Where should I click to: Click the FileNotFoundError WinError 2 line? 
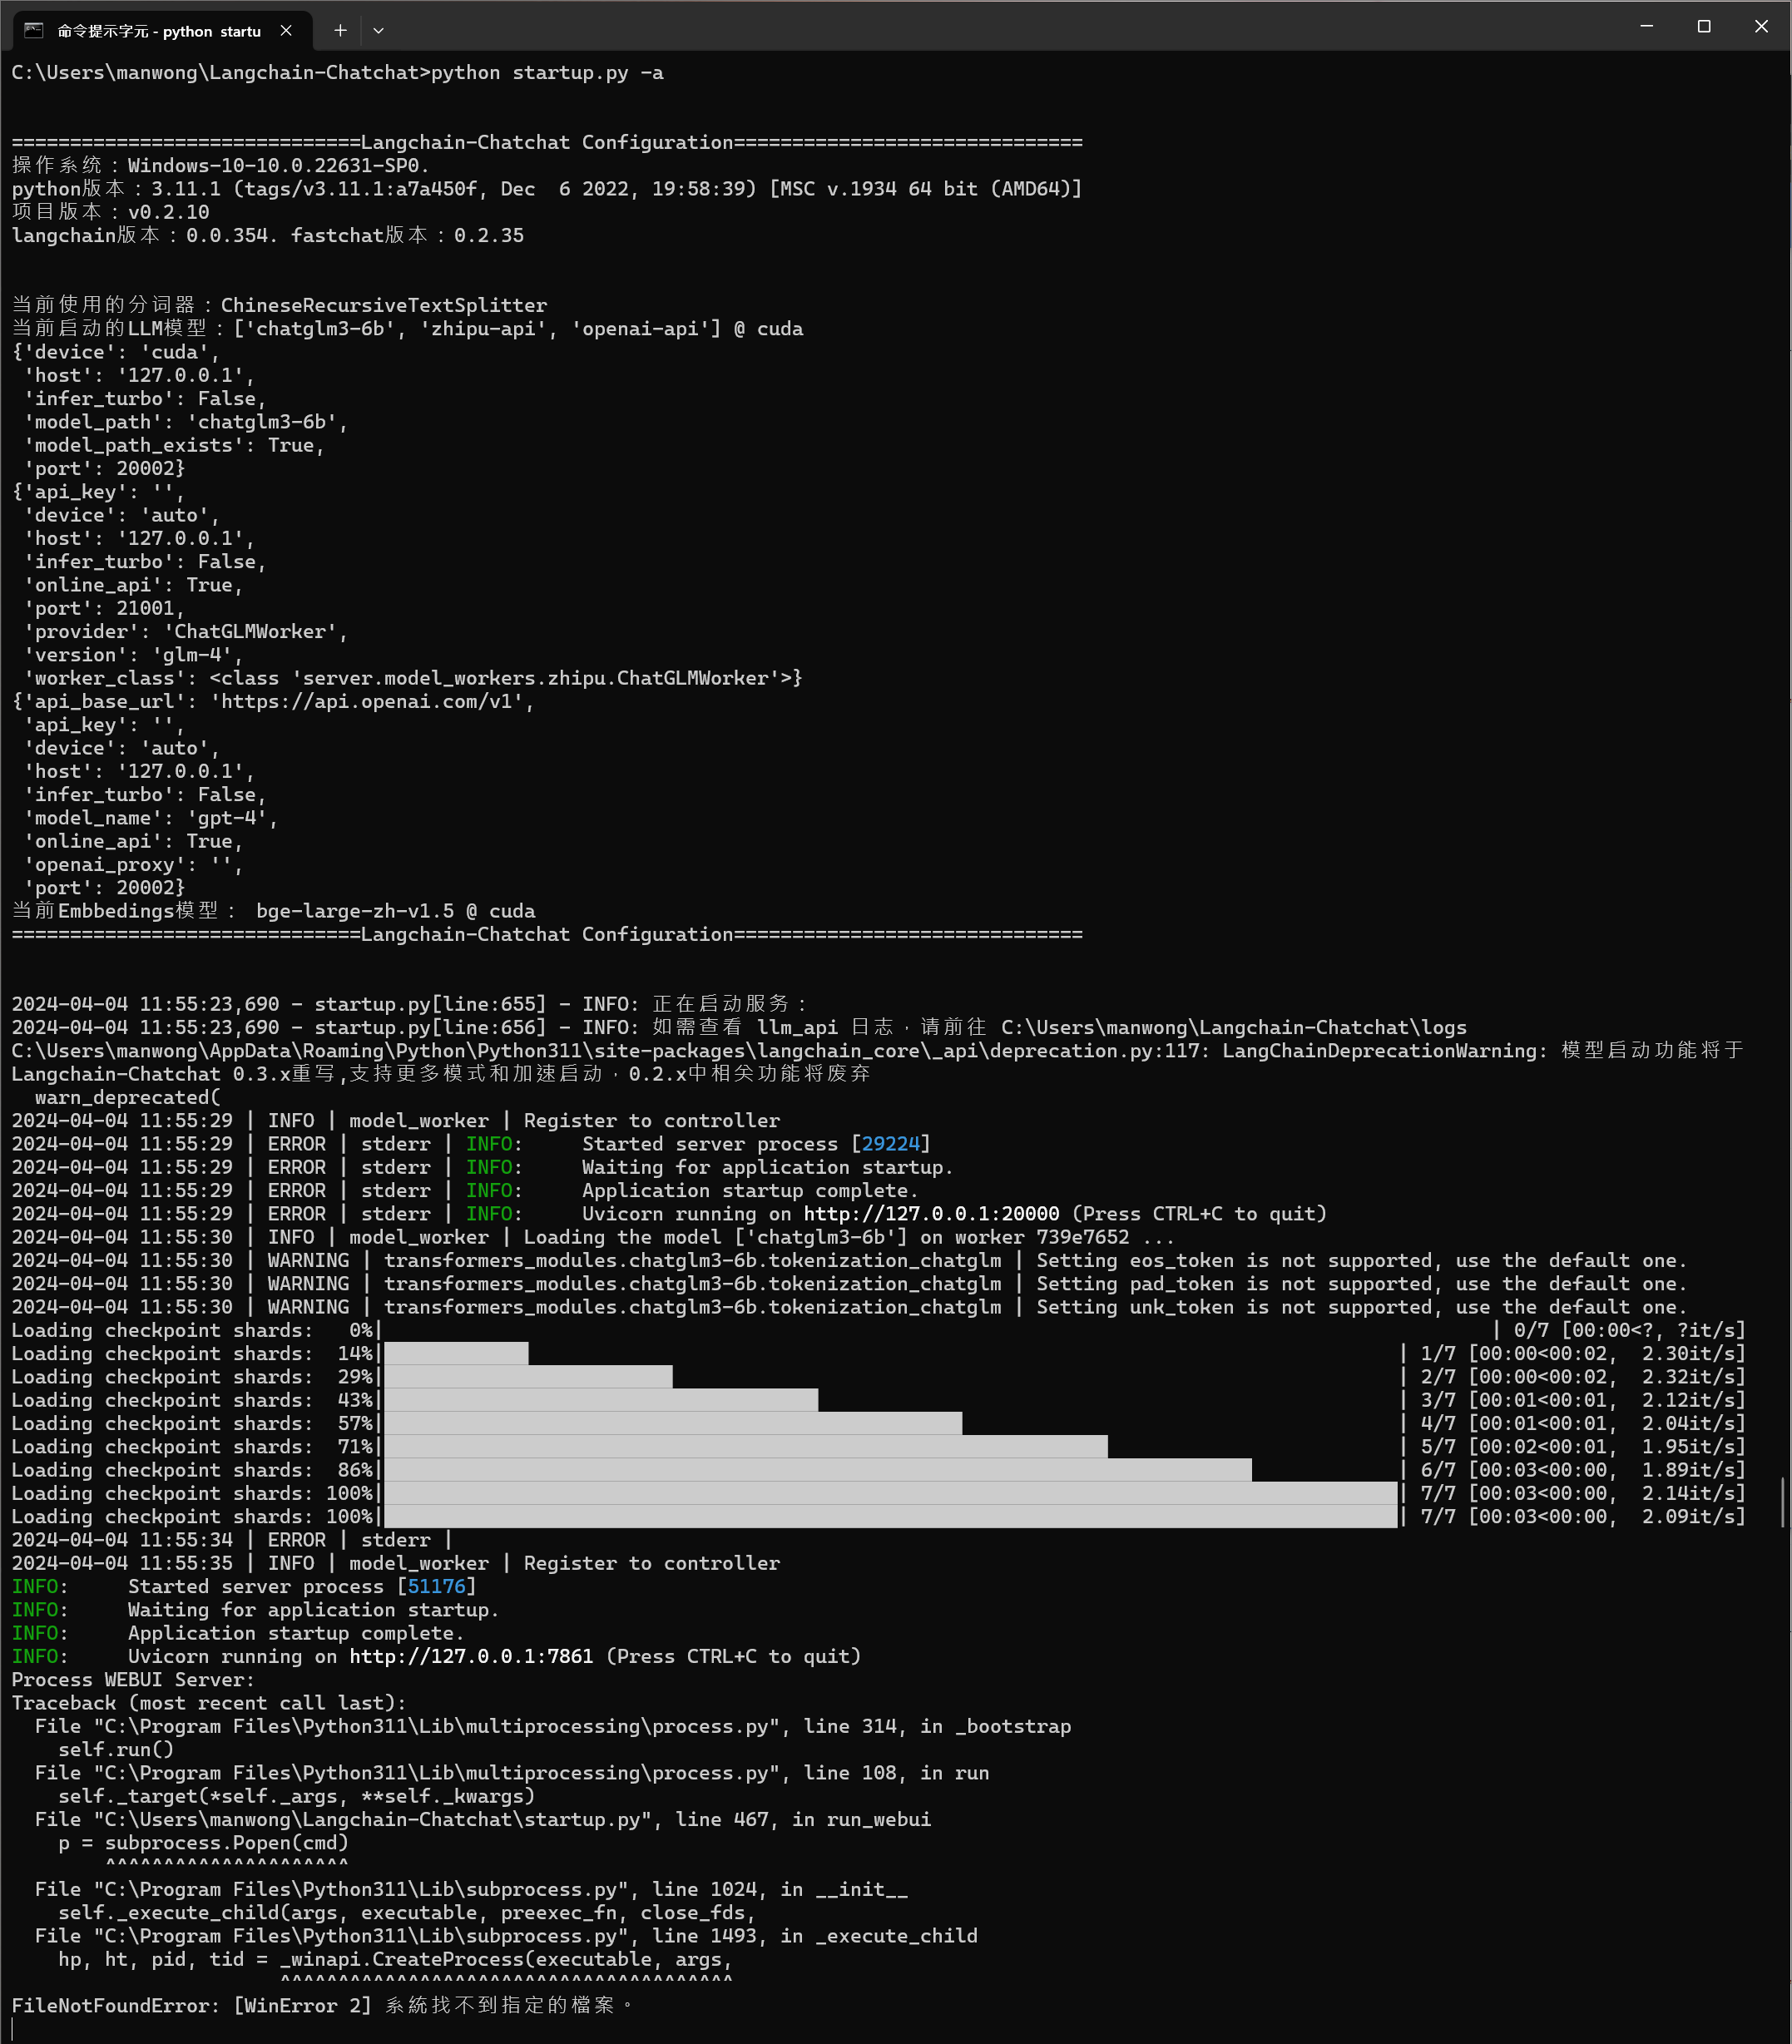322,2005
